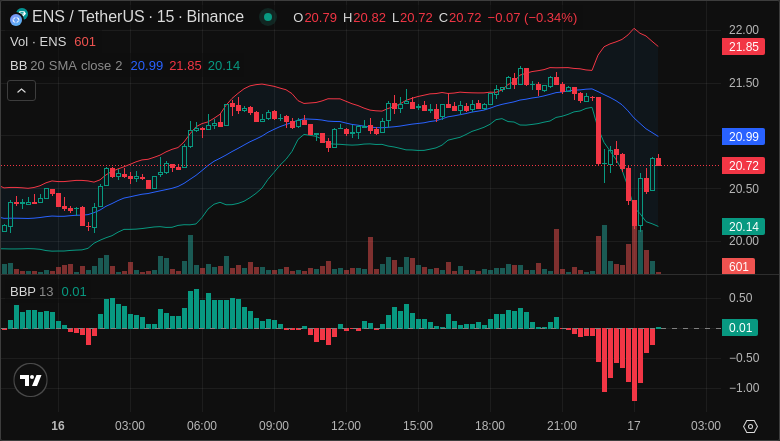780x441 pixels.
Task: Click the 601 volume axis label
Action: [738, 266]
